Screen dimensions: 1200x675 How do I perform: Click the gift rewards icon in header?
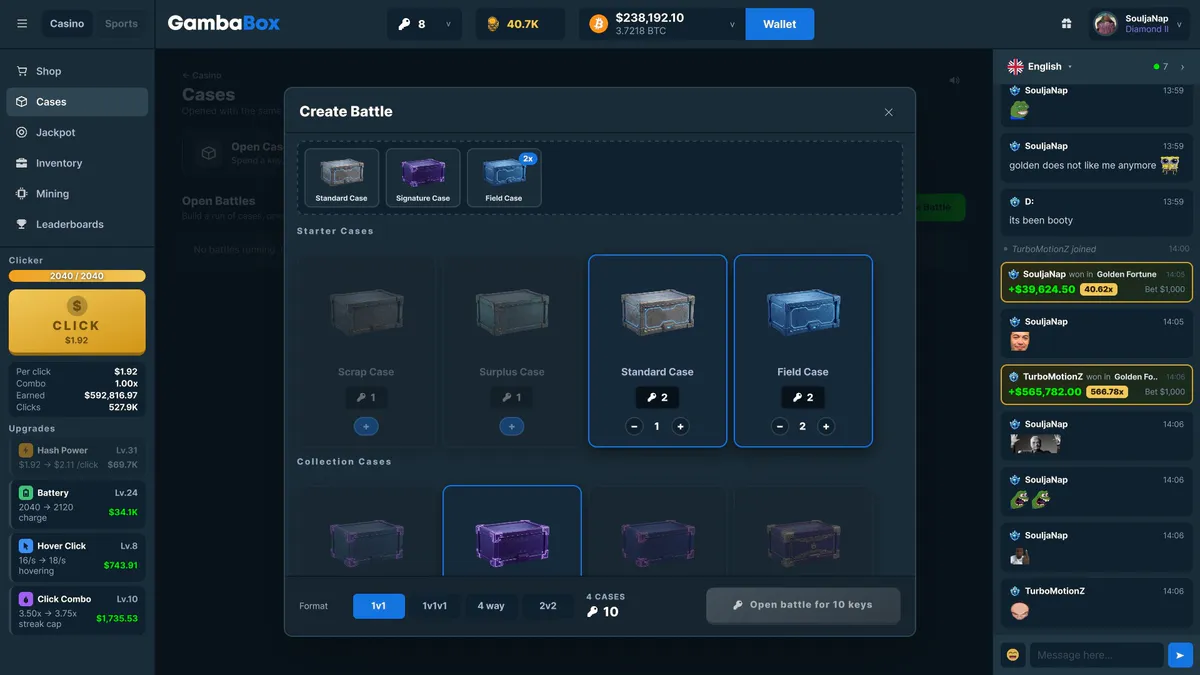[1067, 24]
